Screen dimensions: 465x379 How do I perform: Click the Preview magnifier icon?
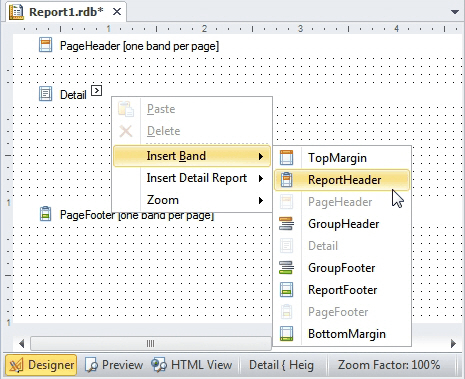click(91, 365)
